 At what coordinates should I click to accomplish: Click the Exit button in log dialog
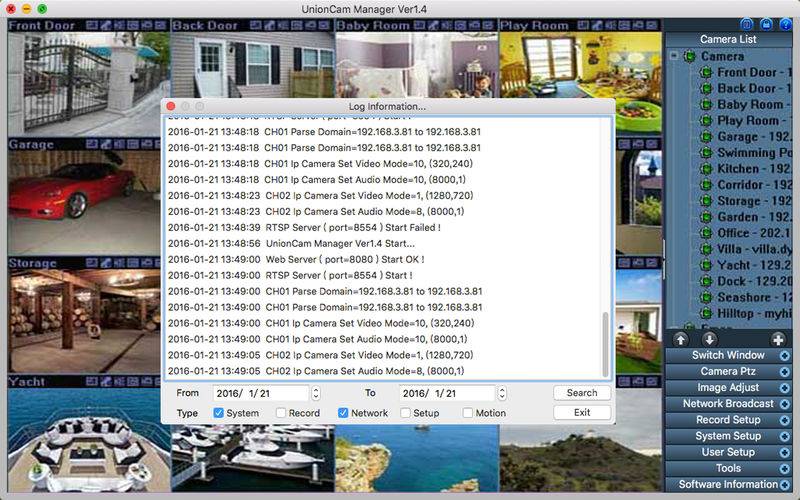[x=582, y=412]
